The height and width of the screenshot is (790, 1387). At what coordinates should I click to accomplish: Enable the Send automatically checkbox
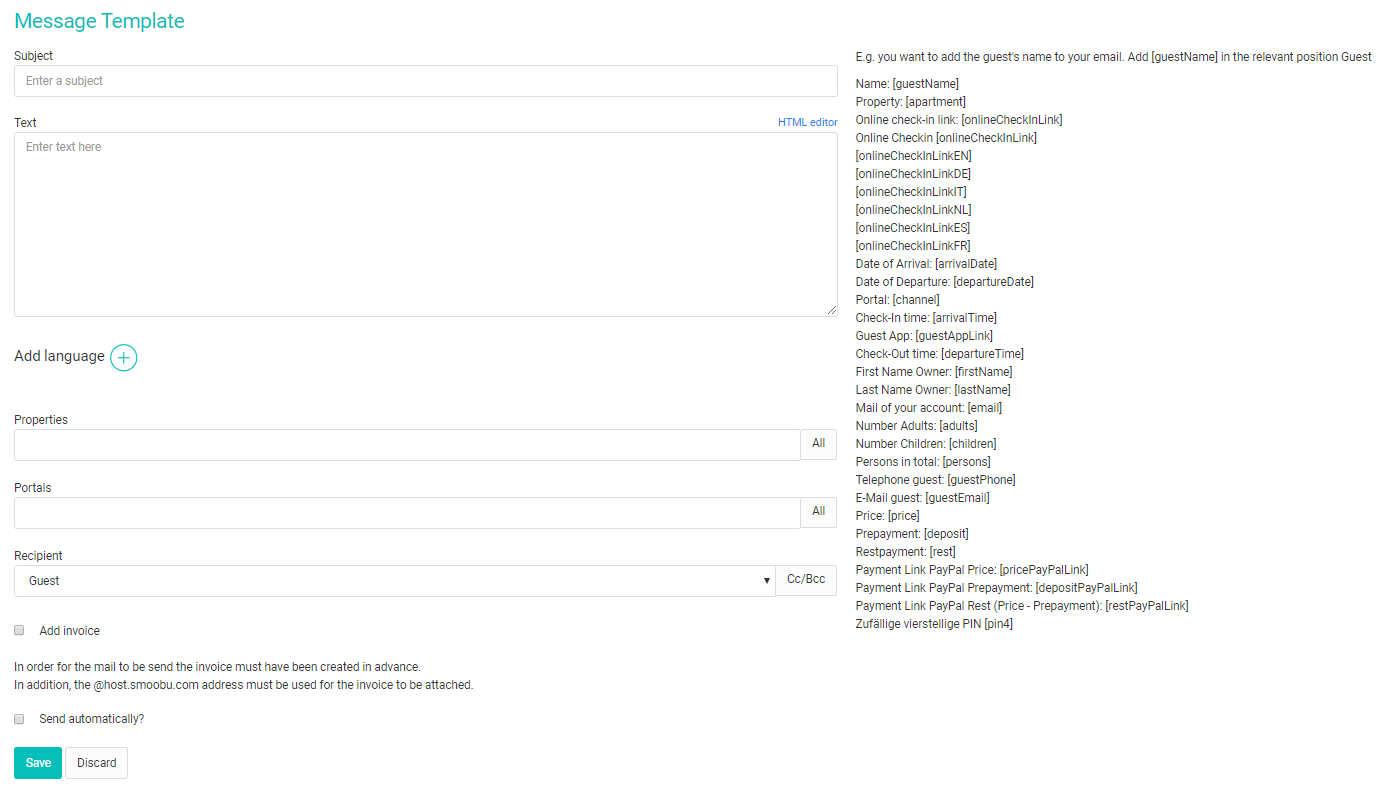tap(19, 719)
